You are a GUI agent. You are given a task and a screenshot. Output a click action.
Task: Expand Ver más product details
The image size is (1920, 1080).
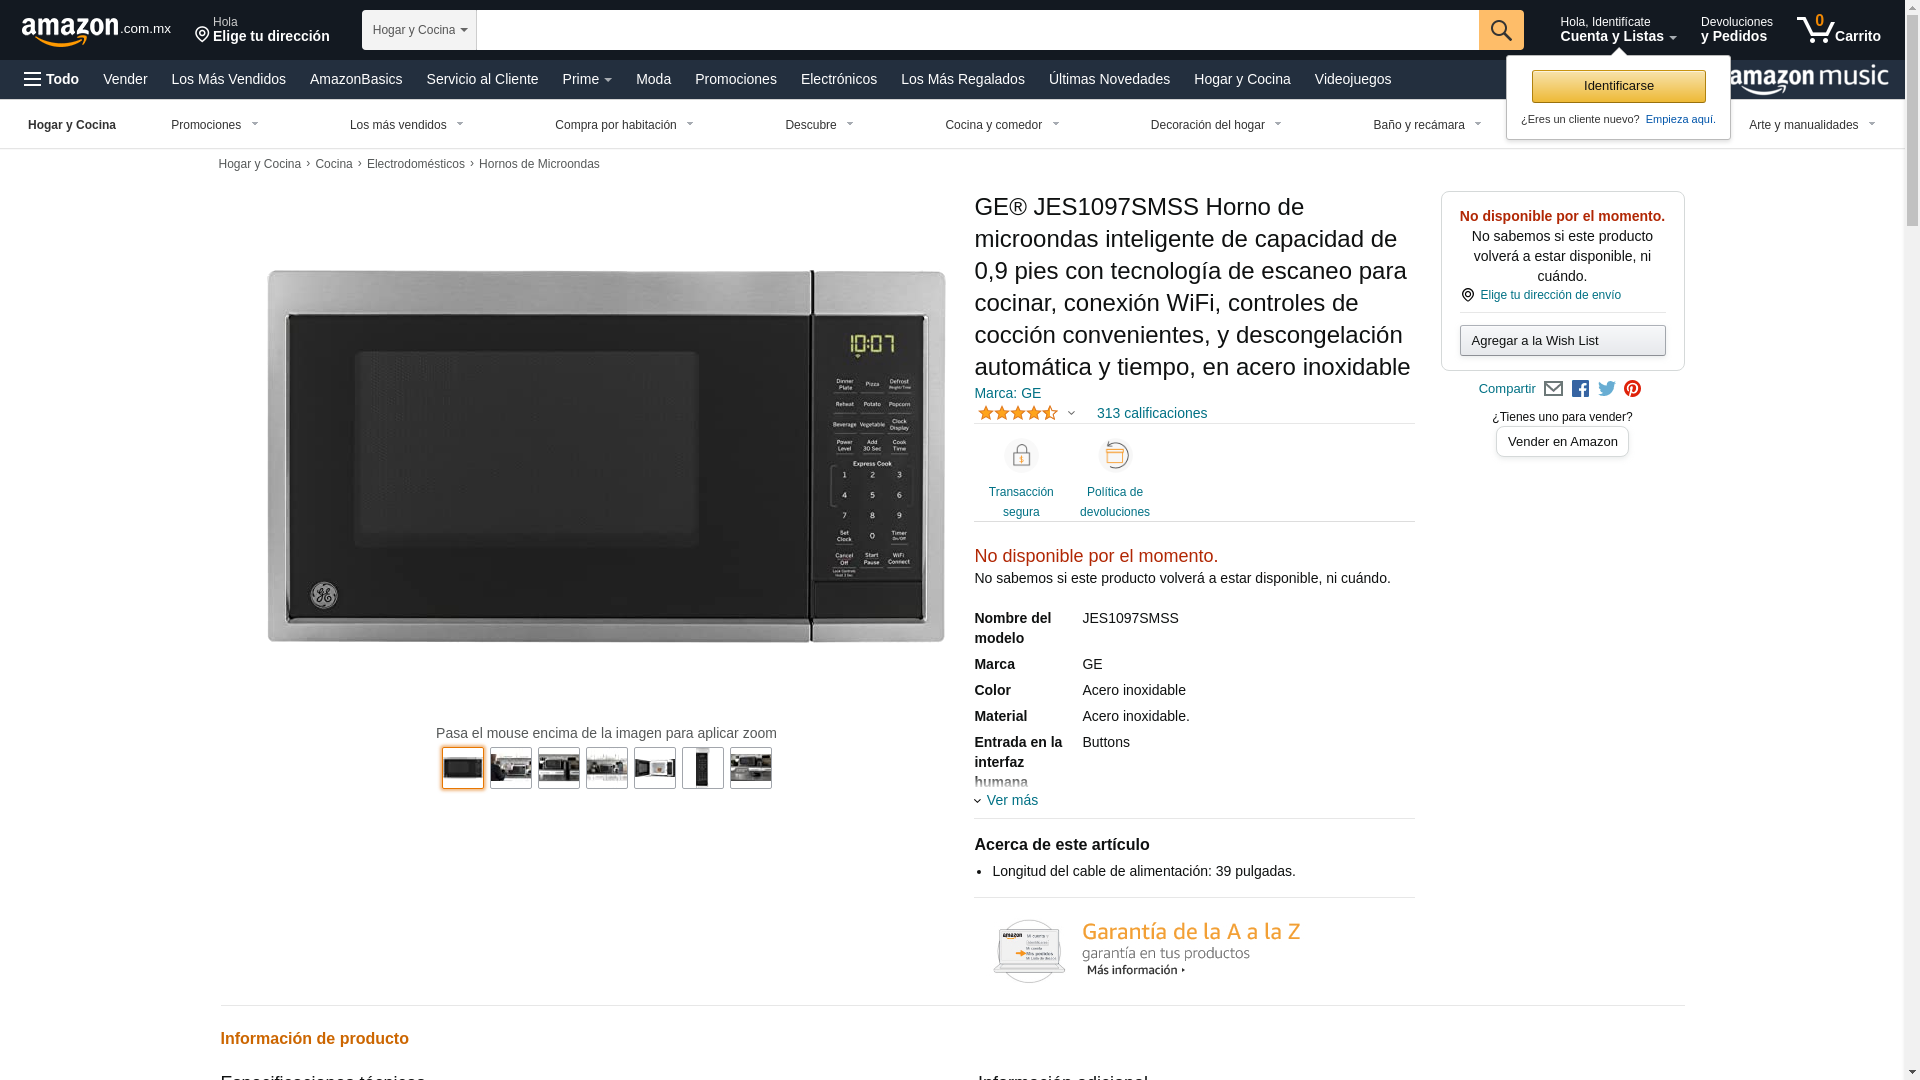tap(1011, 800)
